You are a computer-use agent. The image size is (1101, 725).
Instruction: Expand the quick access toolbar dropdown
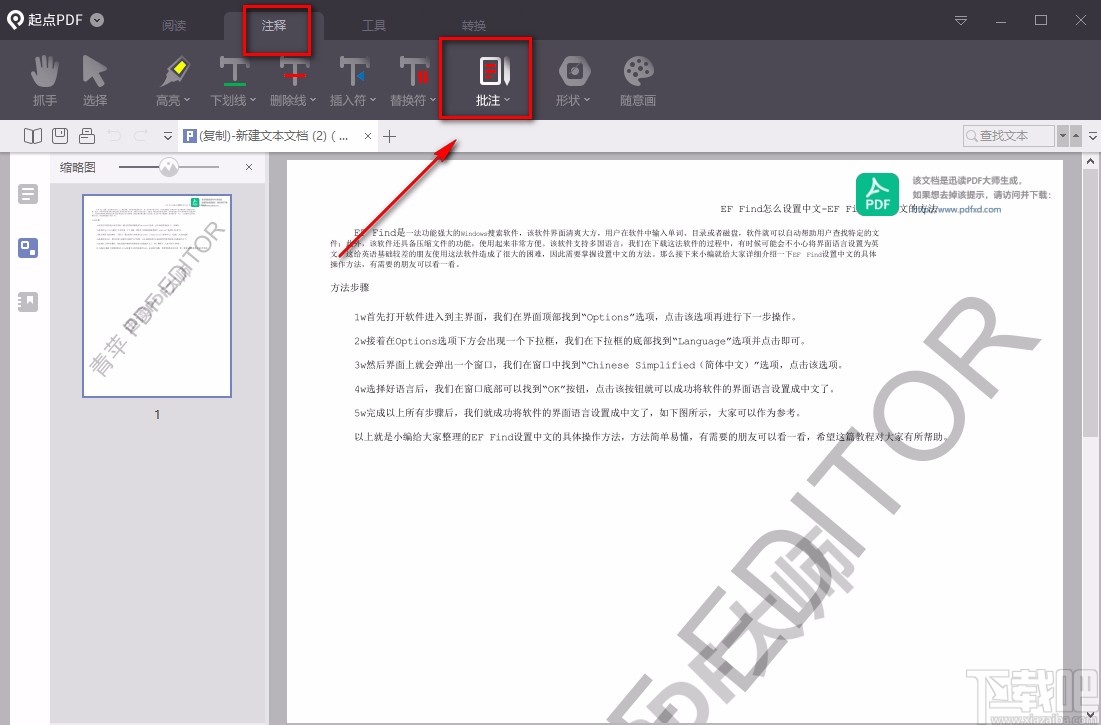[x=168, y=135]
